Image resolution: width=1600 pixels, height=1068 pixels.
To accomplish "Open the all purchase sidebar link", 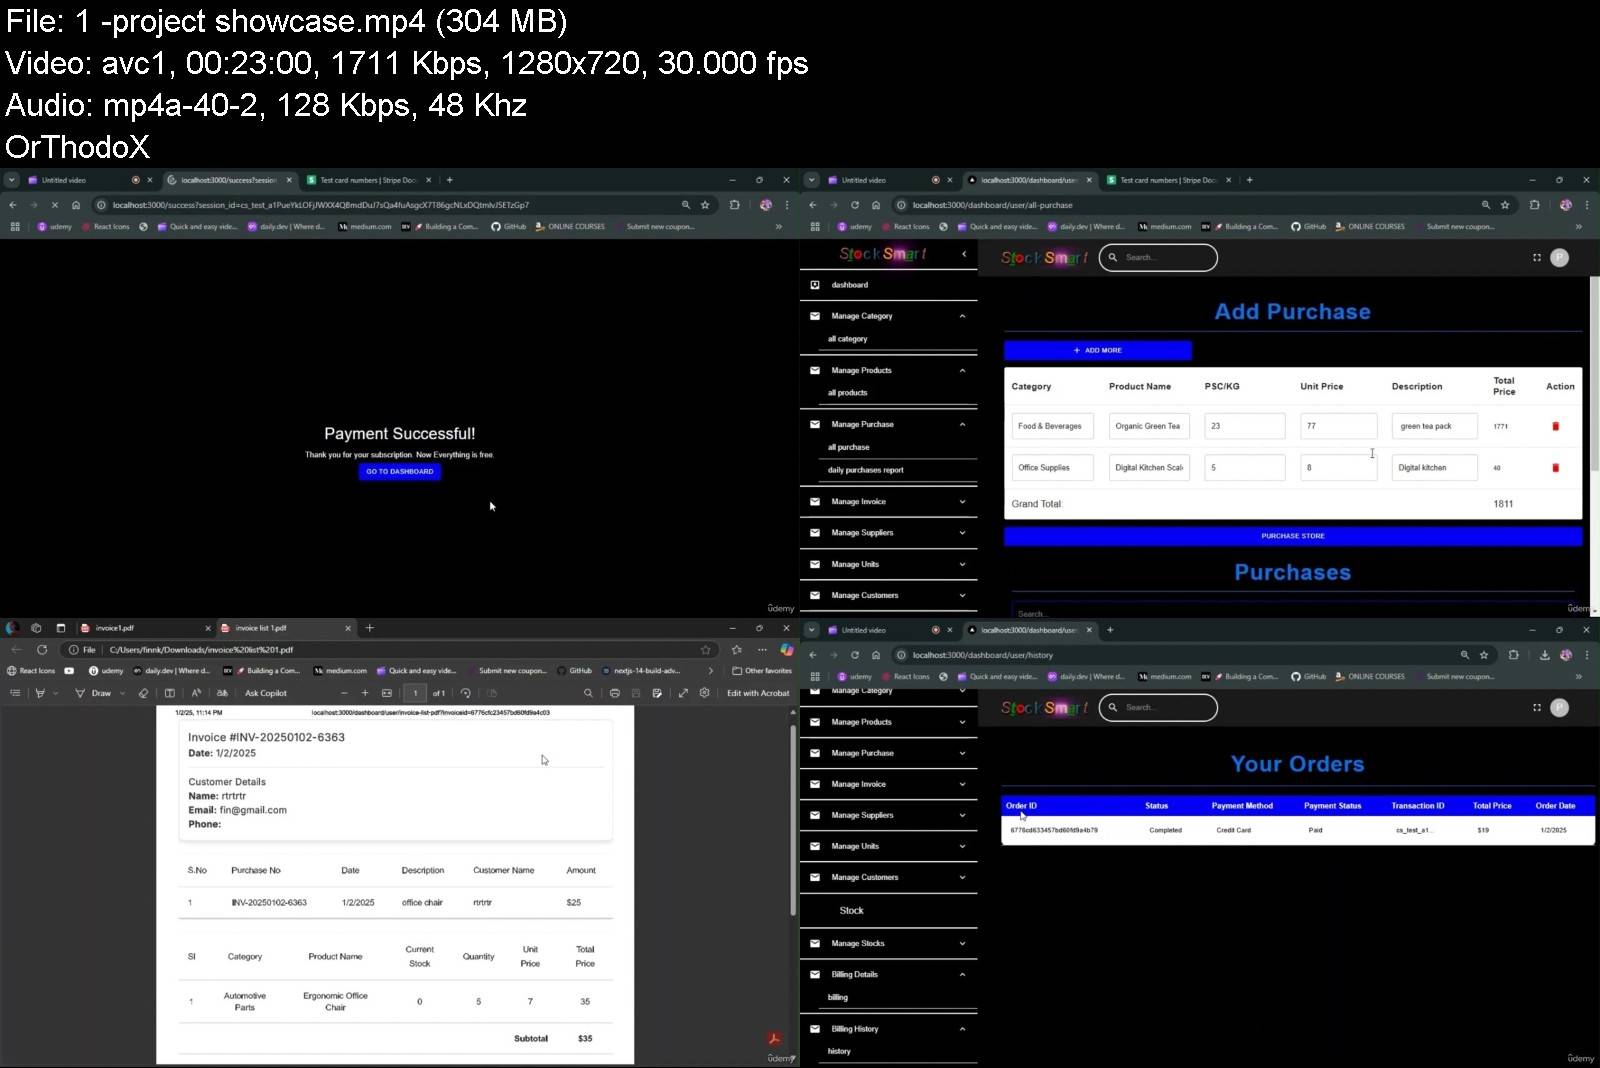I will (848, 447).
